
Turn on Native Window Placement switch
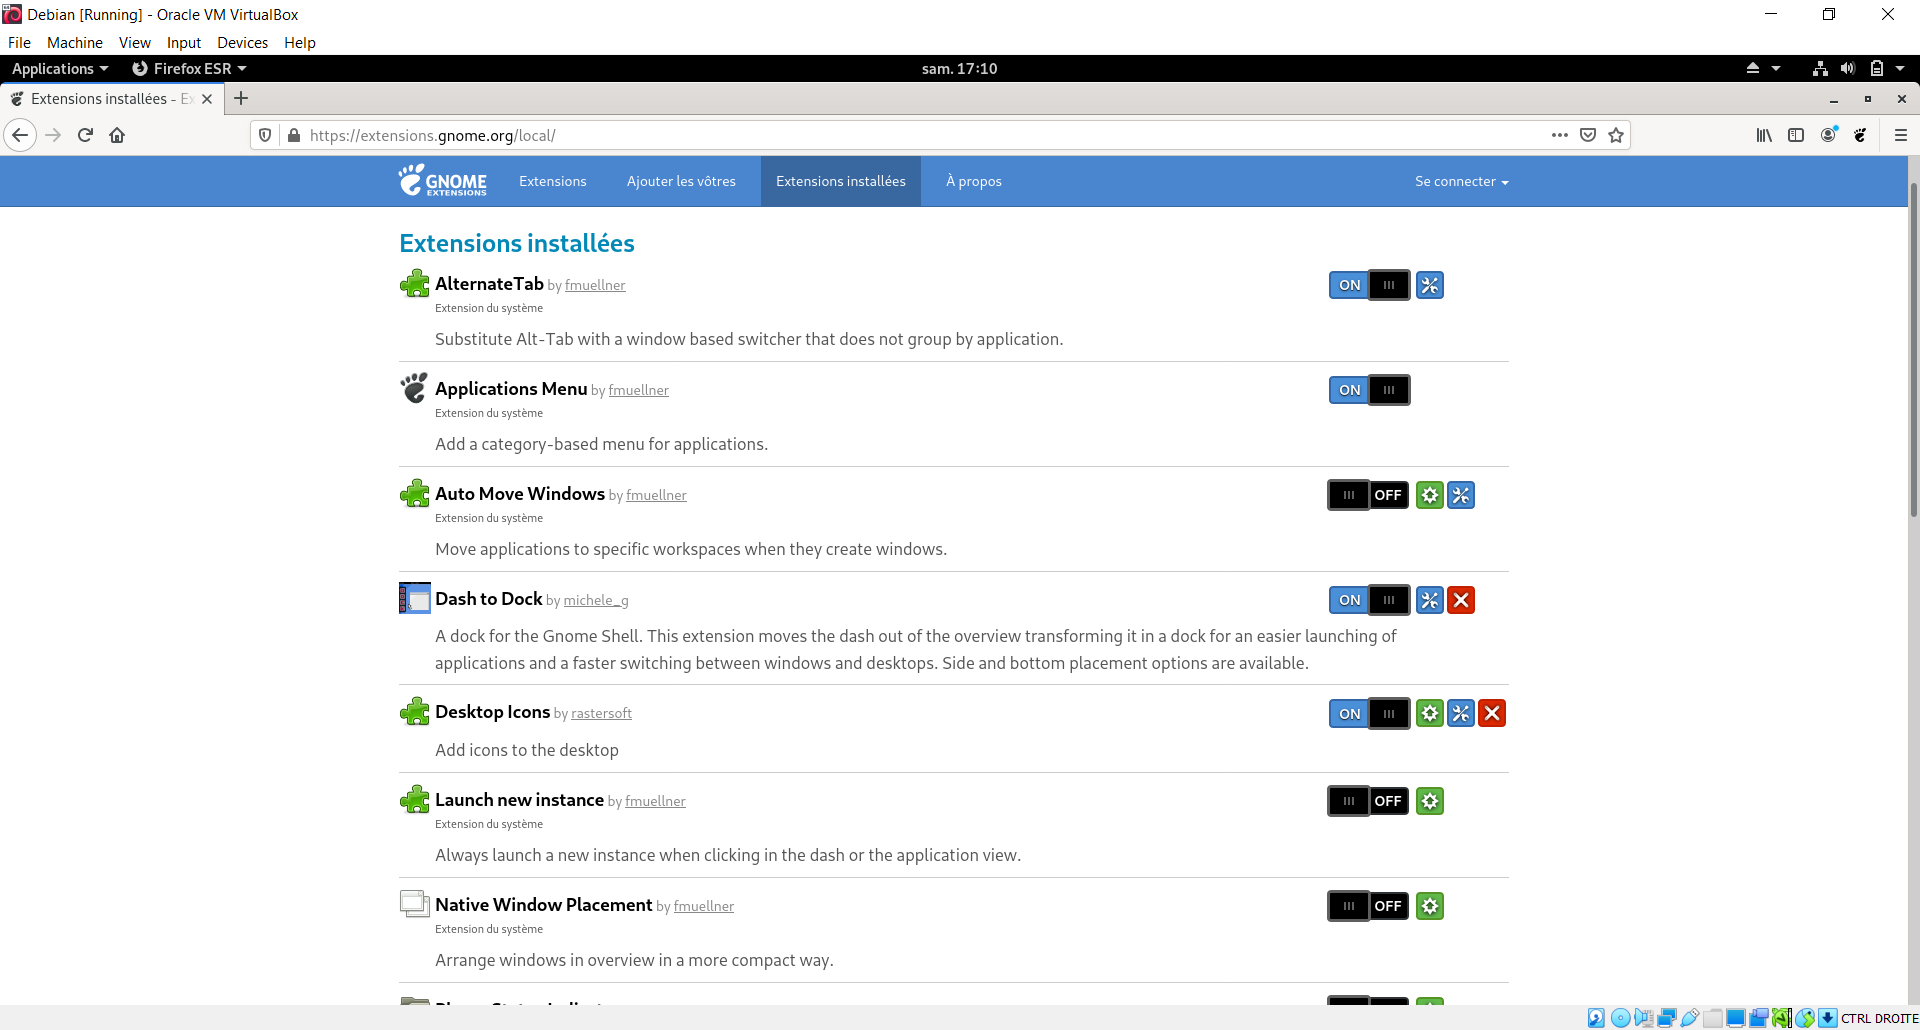pyautogui.click(x=1368, y=906)
